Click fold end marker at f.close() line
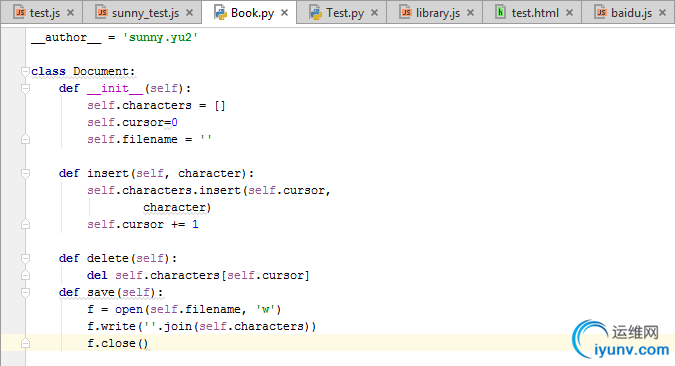The height and width of the screenshot is (366, 675). tap(25, 343)
